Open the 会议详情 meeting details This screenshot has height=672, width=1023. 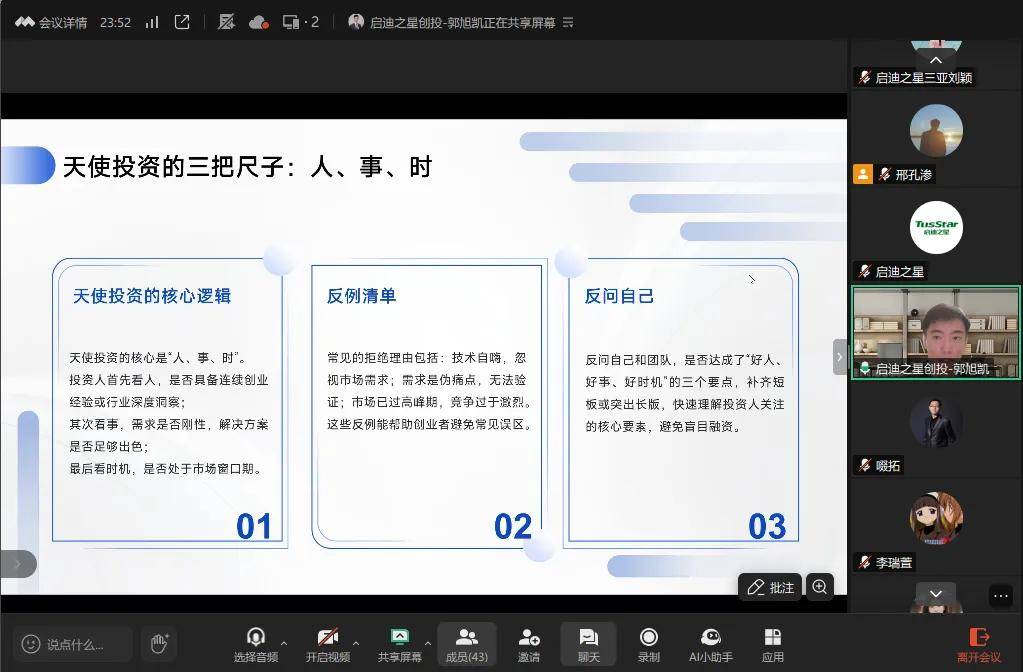point(51,22)
